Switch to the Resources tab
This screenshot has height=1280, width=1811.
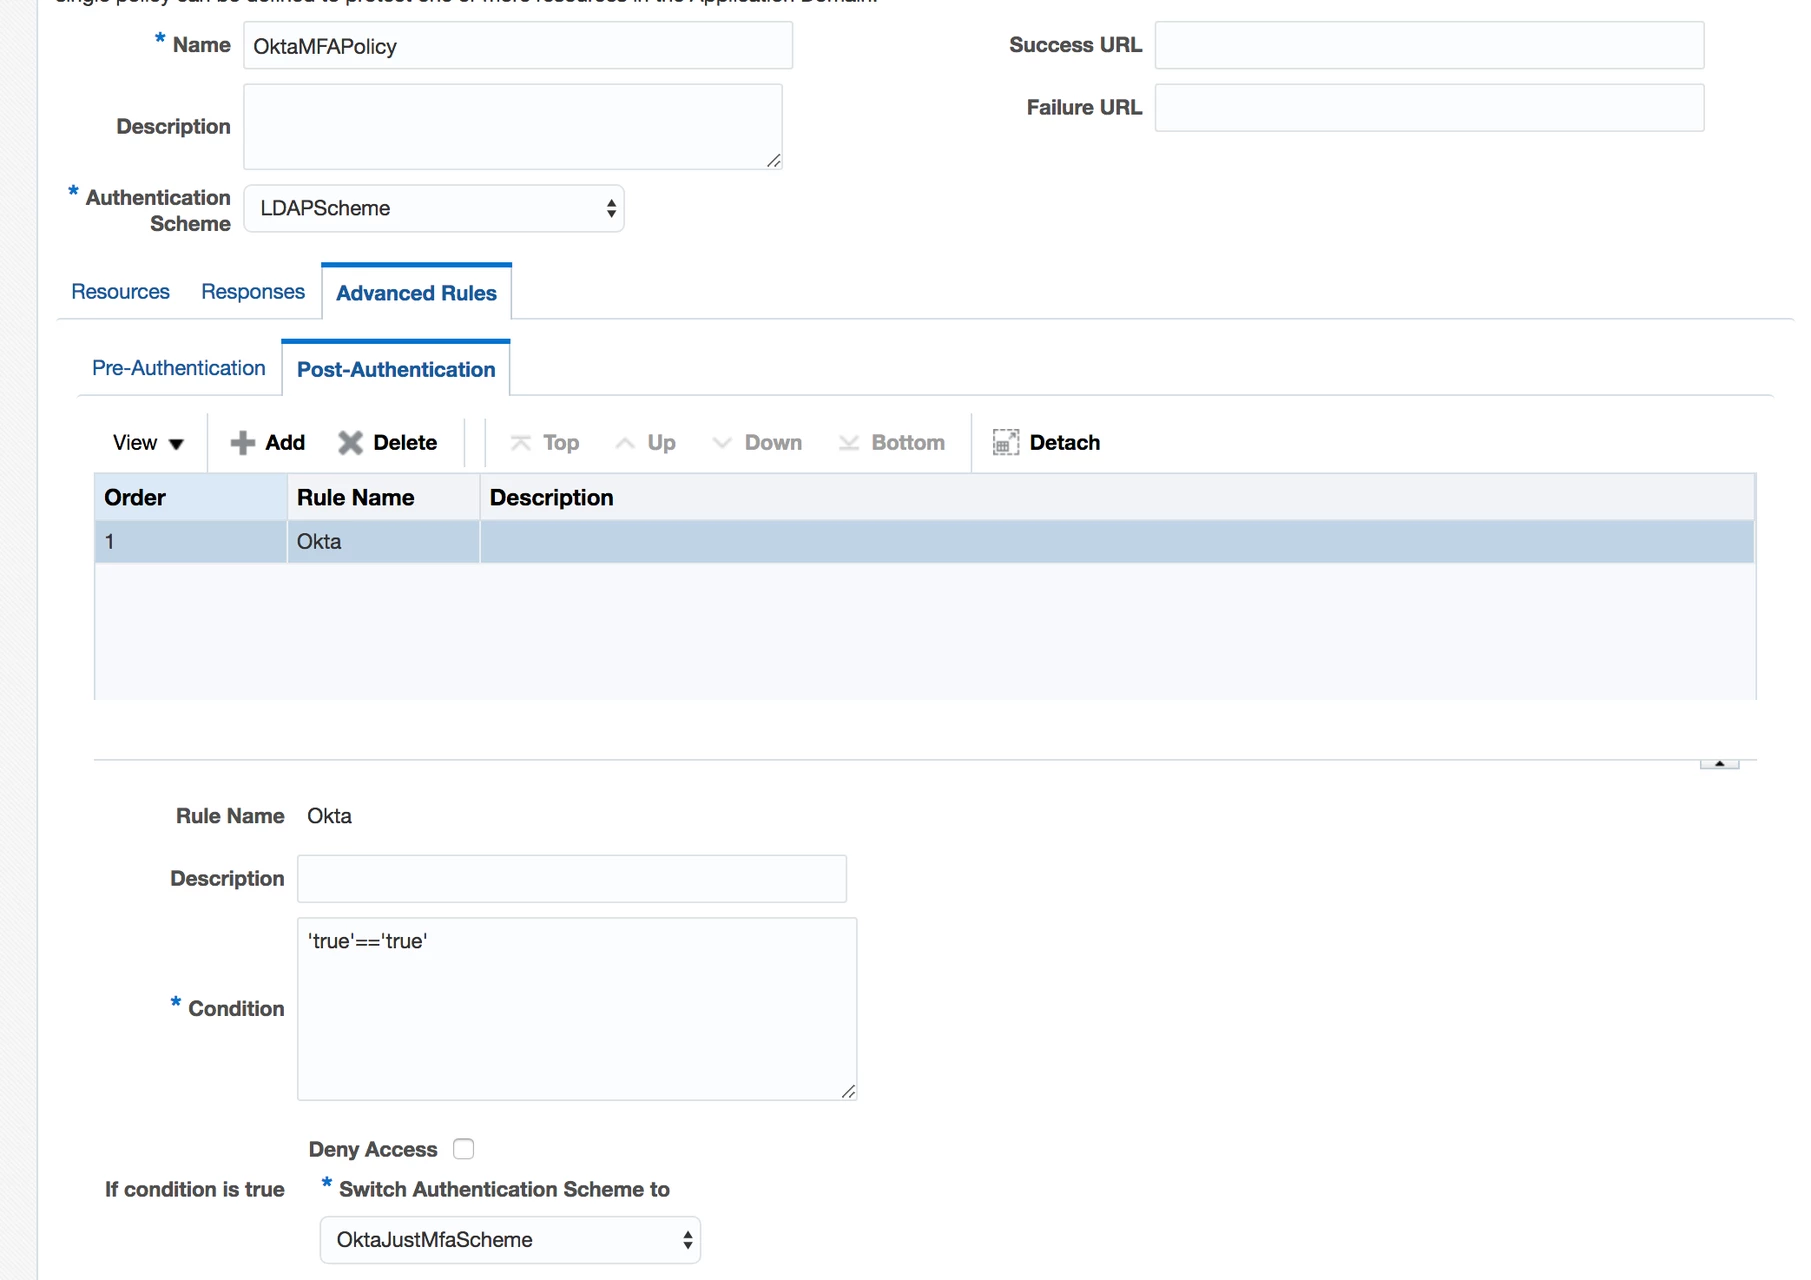point(120,292)
